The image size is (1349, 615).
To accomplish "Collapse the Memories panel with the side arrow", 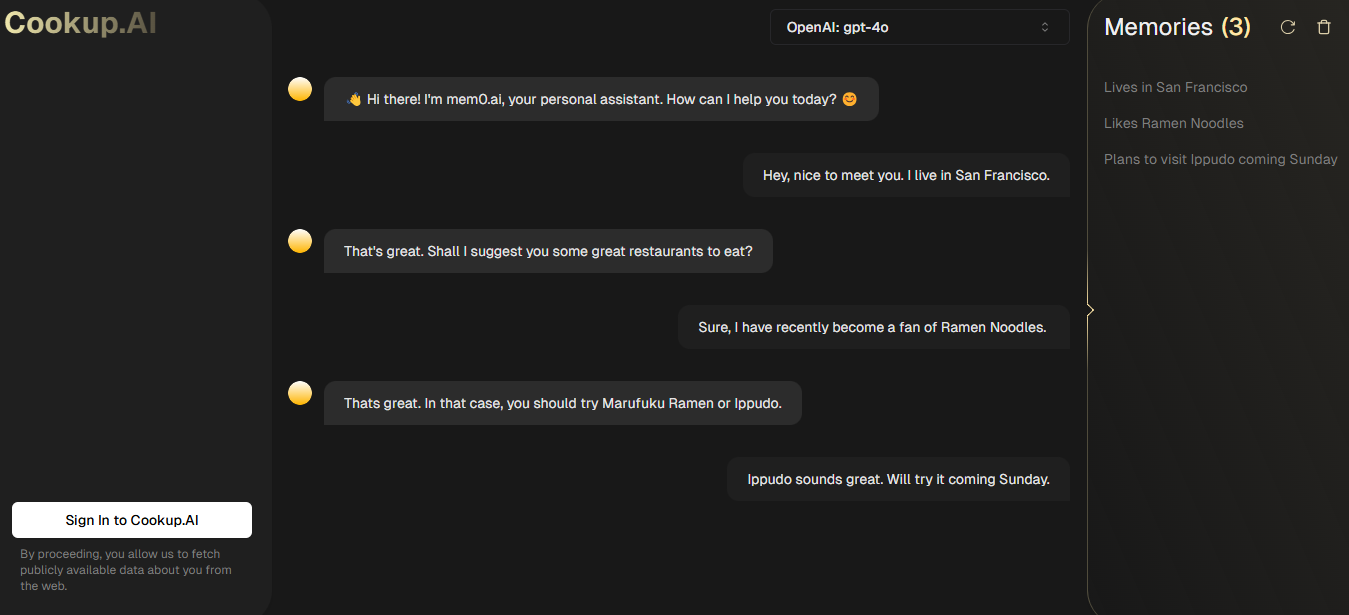I will click(x=1090, y=310).
